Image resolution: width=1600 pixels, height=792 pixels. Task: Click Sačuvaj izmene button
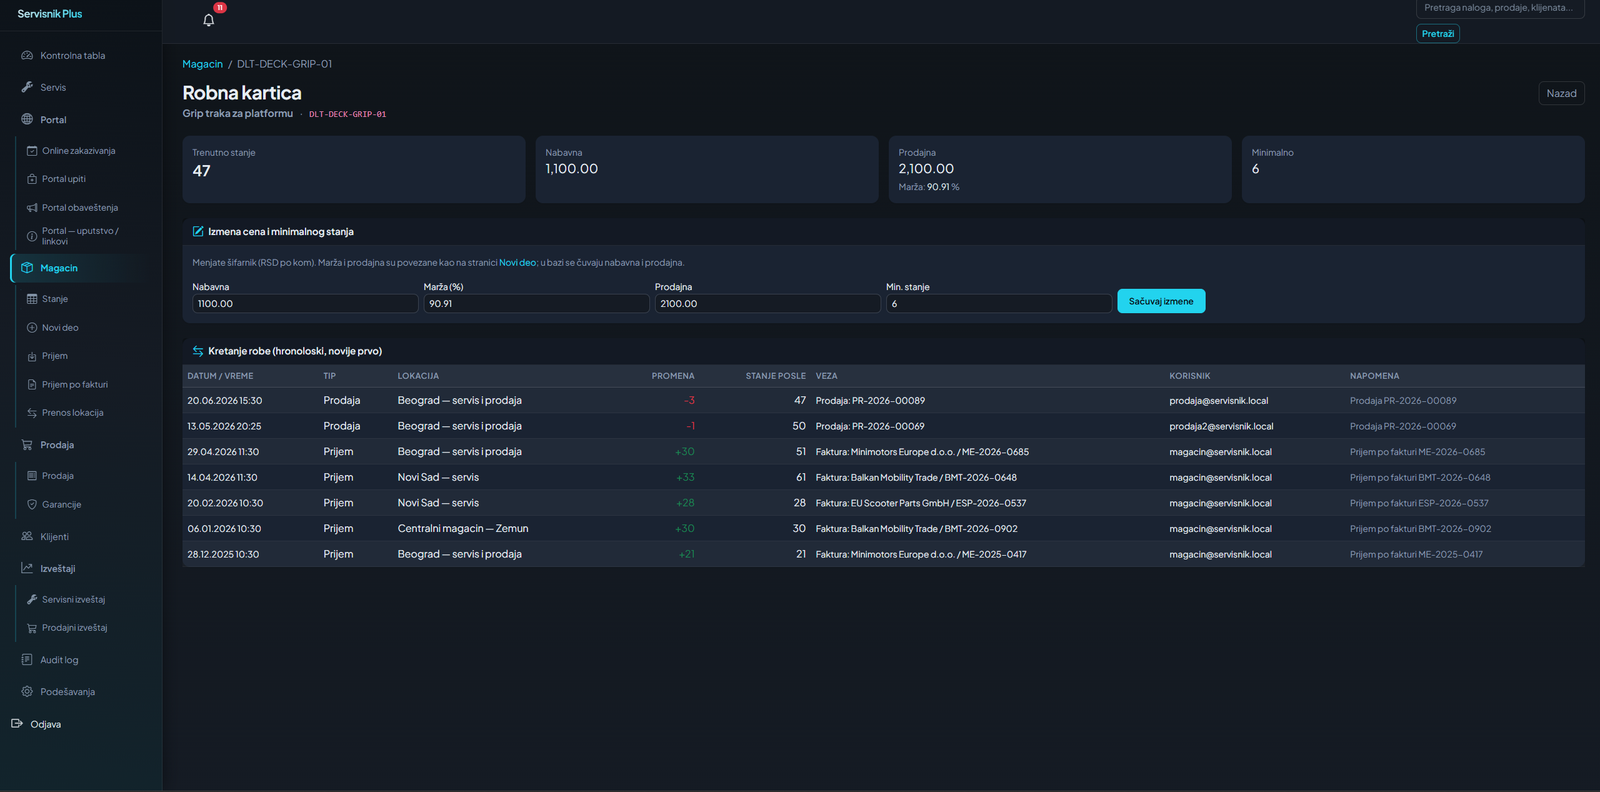pyautogui.click(x=1161, y=301)
